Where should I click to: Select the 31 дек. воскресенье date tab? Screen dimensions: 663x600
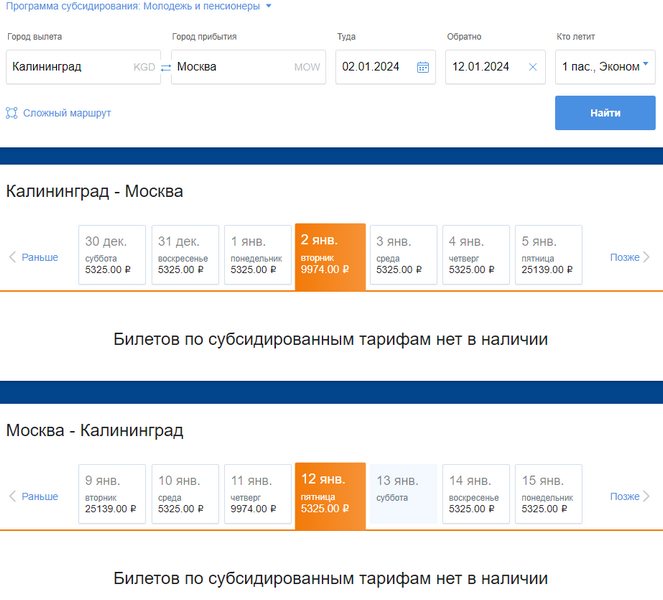pyautogui.click(x=185, y=255)
